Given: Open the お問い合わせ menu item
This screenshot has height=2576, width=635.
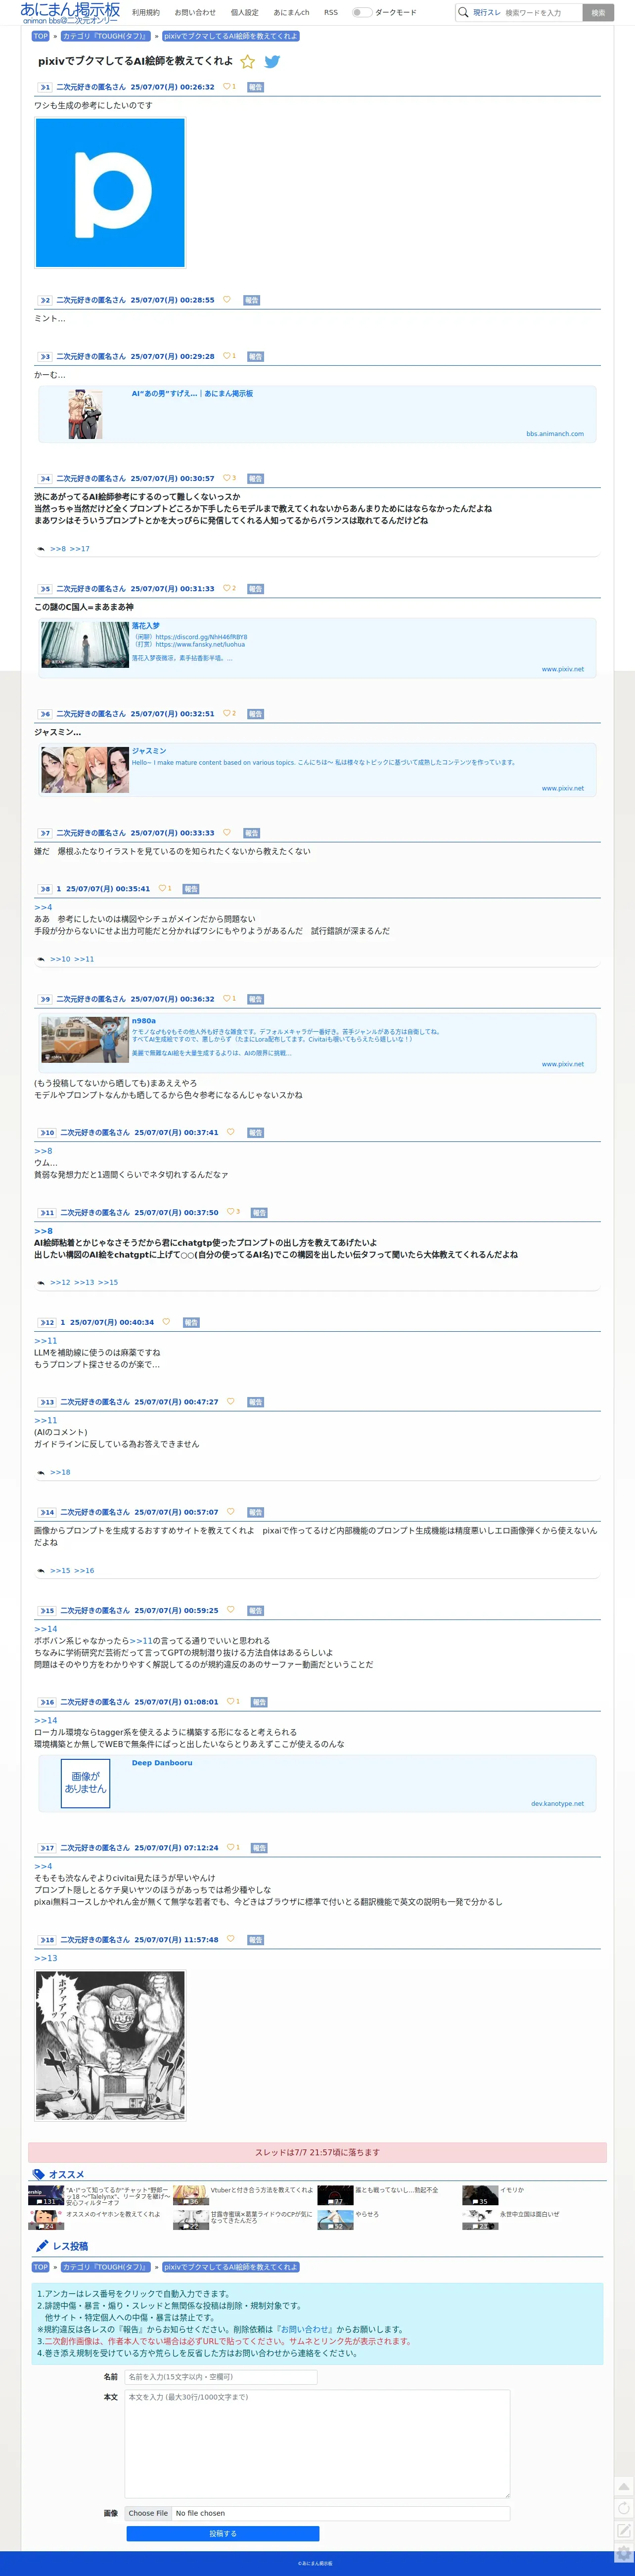Looking at the screenshot, I should (195, 13).
